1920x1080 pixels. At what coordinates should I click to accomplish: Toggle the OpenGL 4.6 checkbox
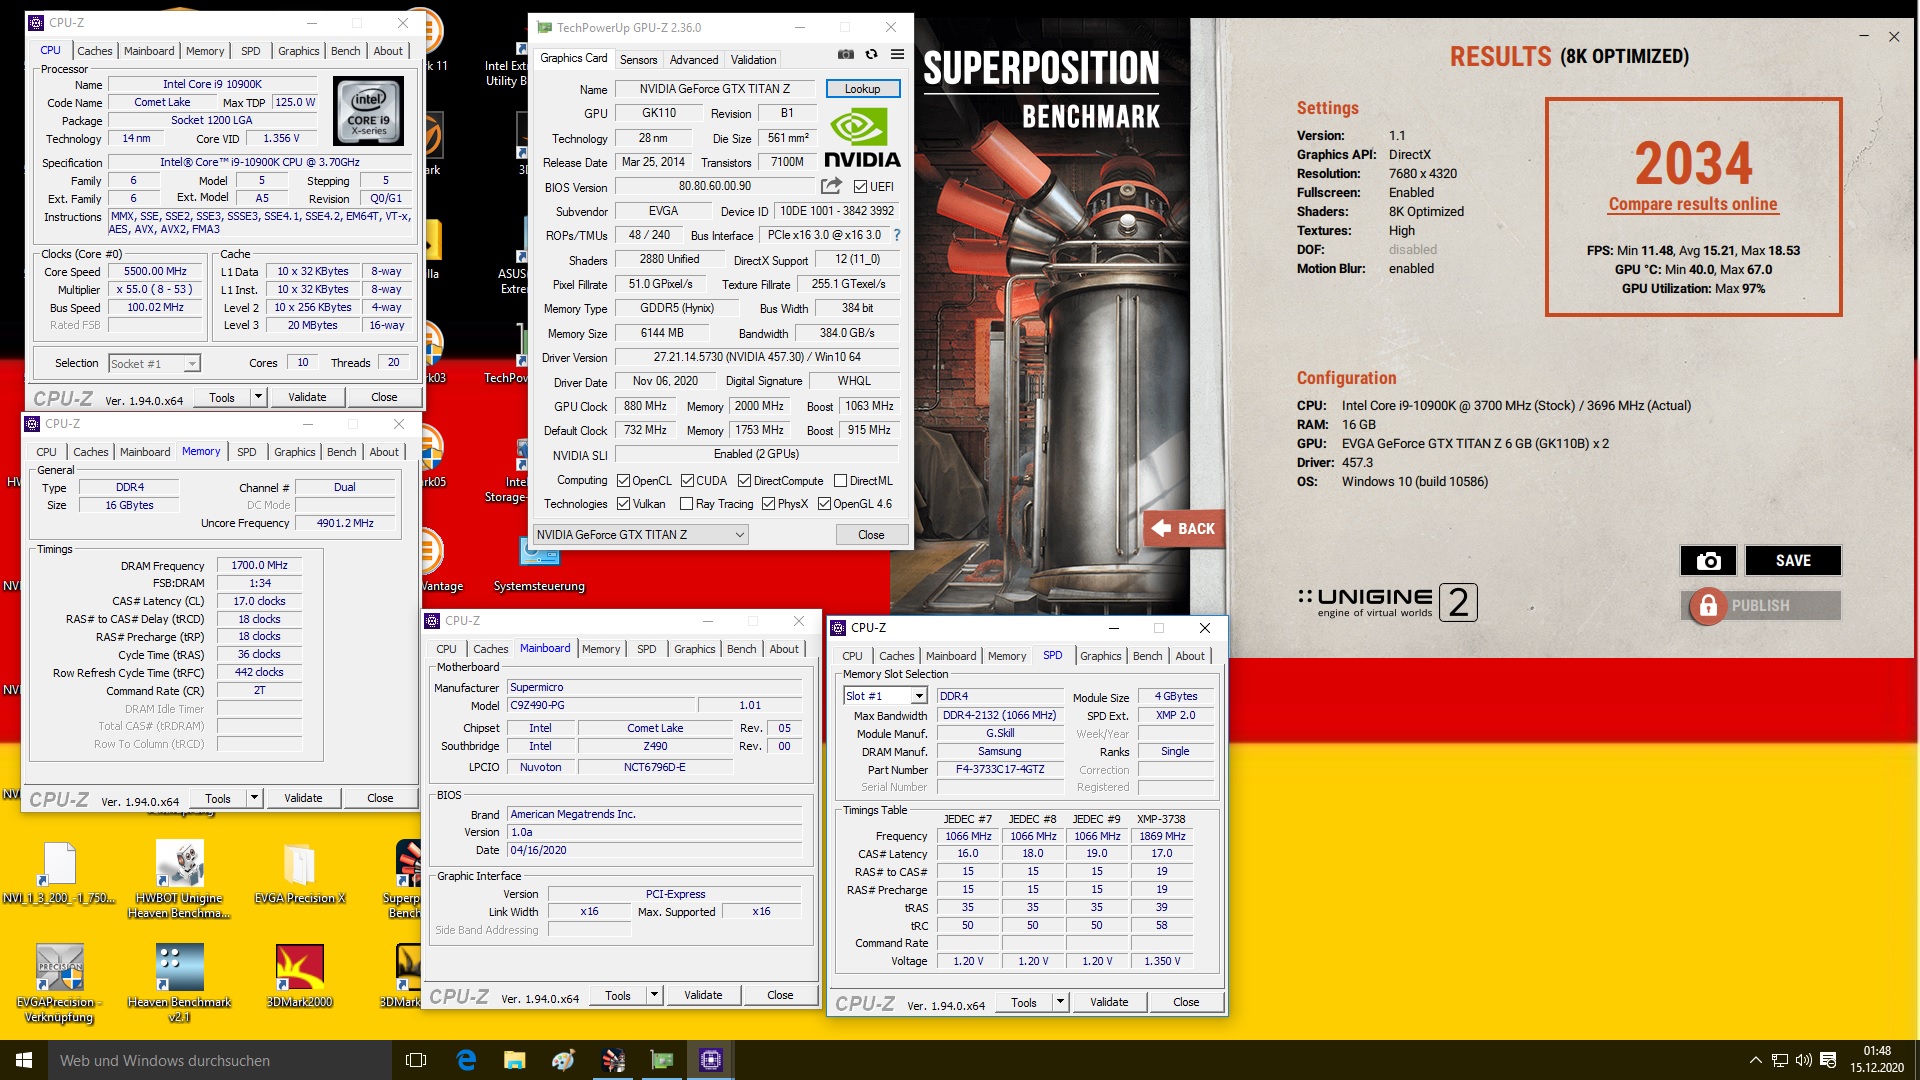pos(824,504)
